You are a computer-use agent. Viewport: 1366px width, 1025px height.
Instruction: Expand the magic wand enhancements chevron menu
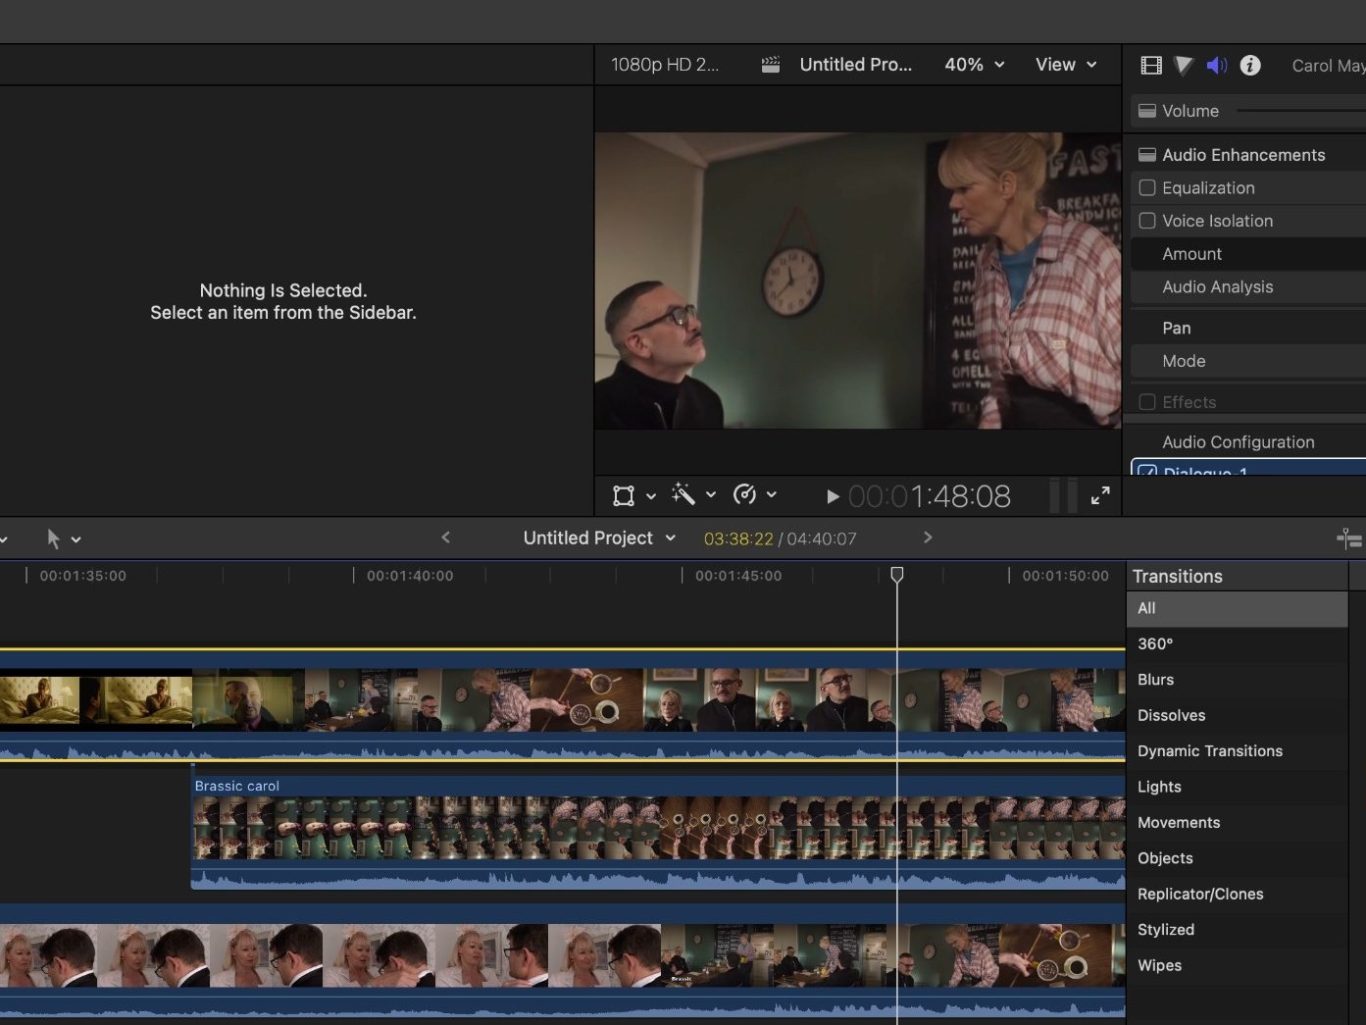point(711,495)
